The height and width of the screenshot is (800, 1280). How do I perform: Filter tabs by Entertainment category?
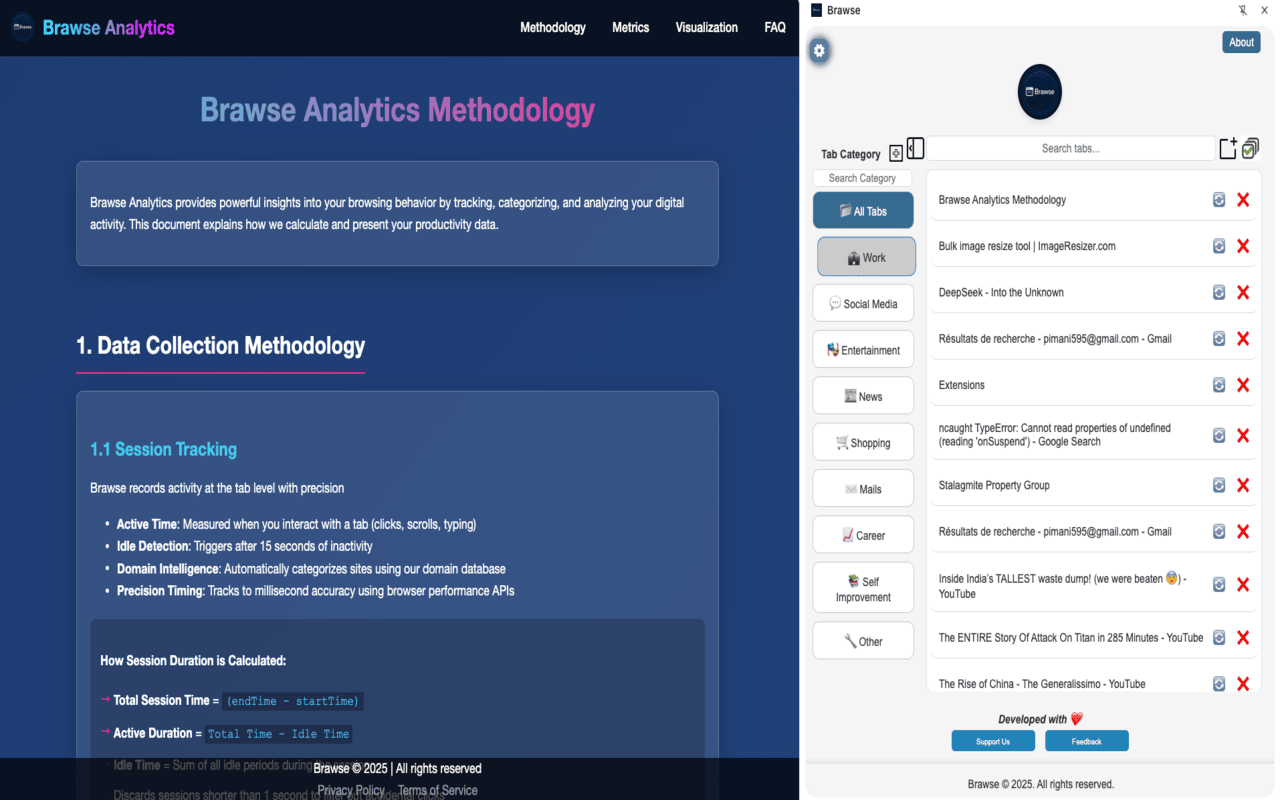coord(863,350)
